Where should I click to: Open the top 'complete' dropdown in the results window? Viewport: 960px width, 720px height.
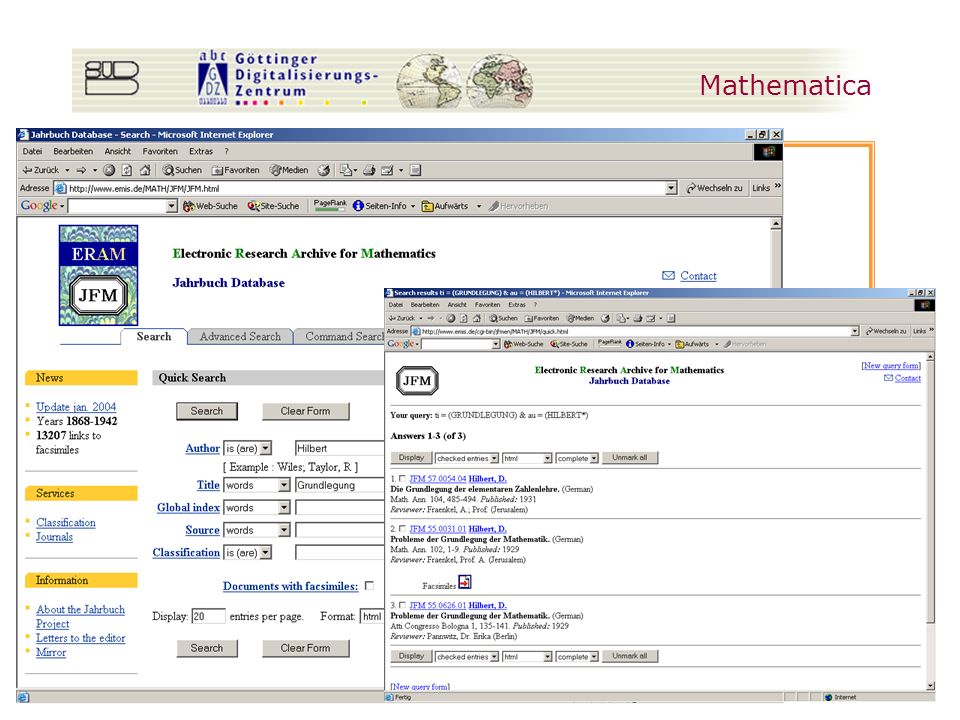pyautogui.click(x=594, y=459)
